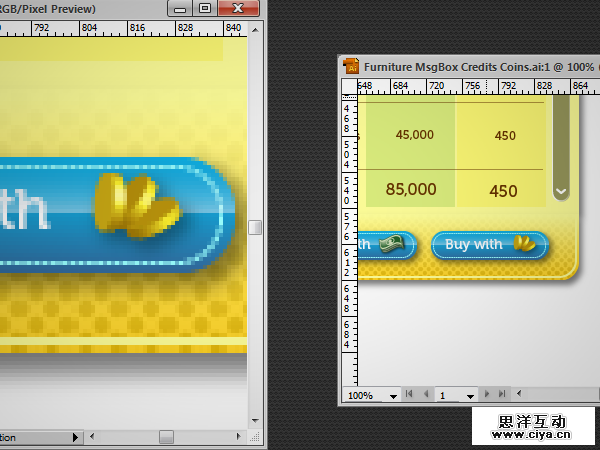Viewport: 600px width, 450px height.
Task: Click scroll-down arrow in left window
Action: pos(255,421)
